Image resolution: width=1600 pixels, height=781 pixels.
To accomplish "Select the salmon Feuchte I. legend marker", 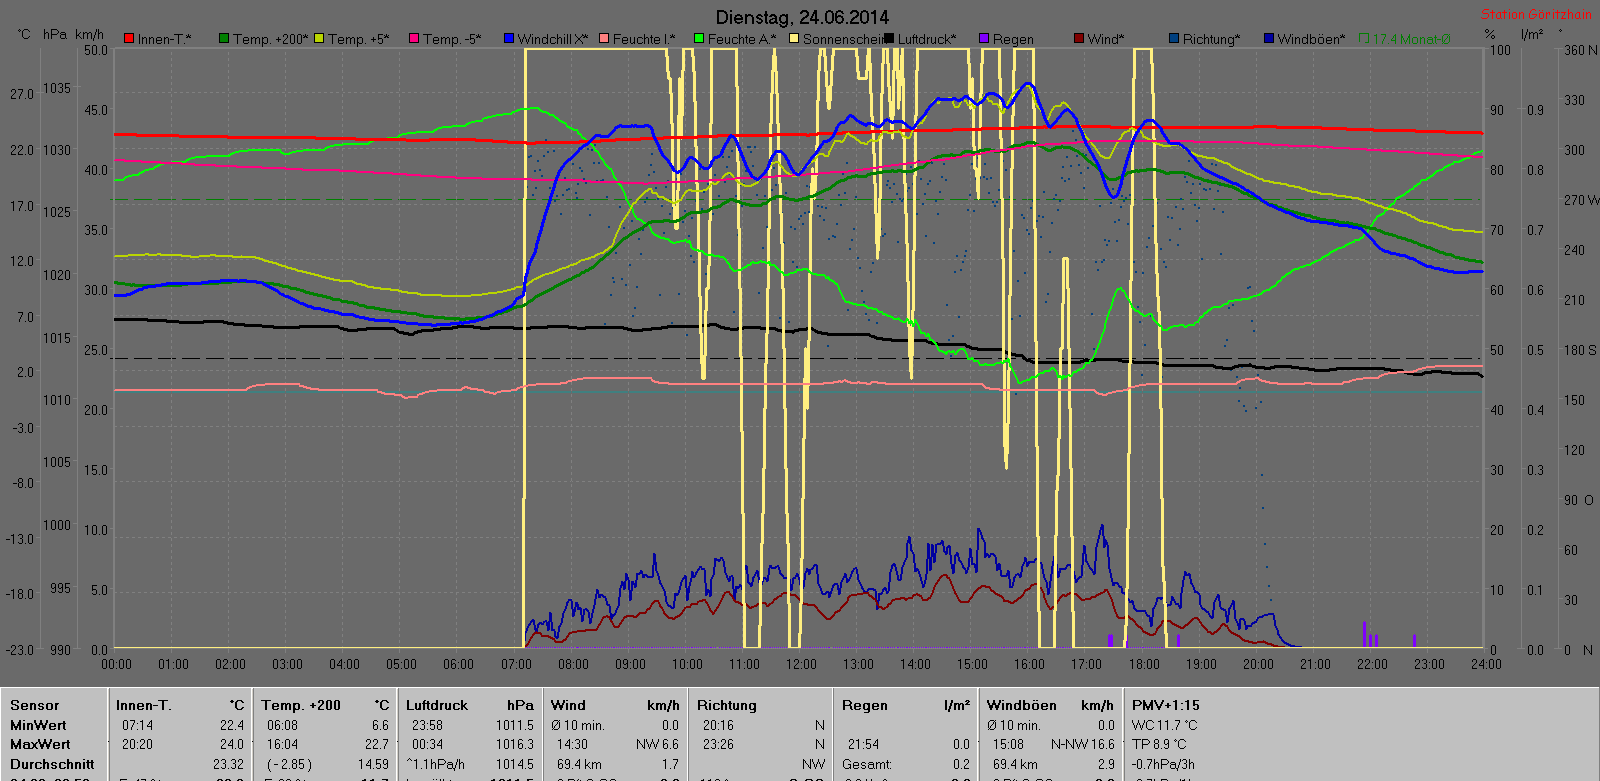I will pos(604,39).
